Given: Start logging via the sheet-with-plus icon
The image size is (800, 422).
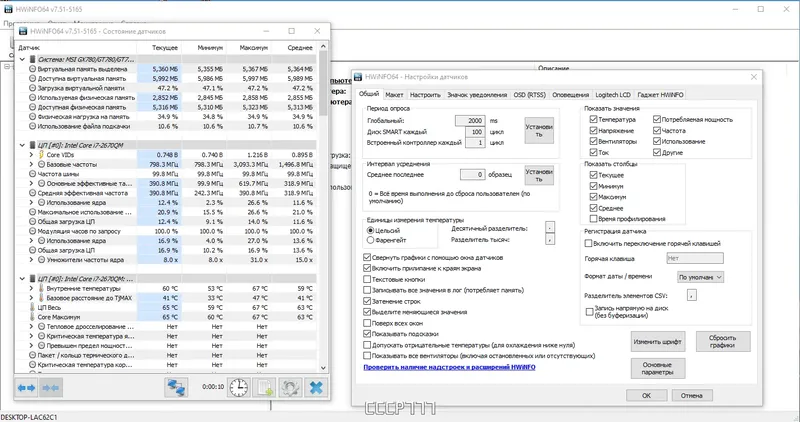Looking at the screenshot, I should pos(264,387).
